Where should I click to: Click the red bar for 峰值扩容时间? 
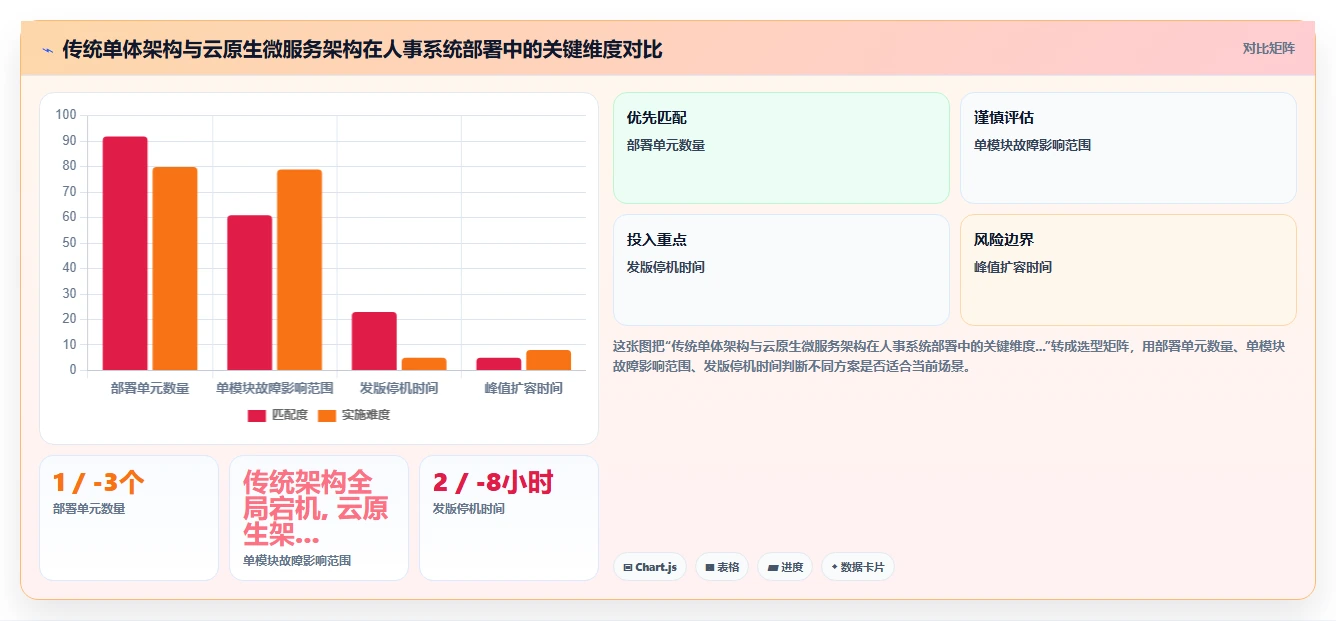(499, 364)
